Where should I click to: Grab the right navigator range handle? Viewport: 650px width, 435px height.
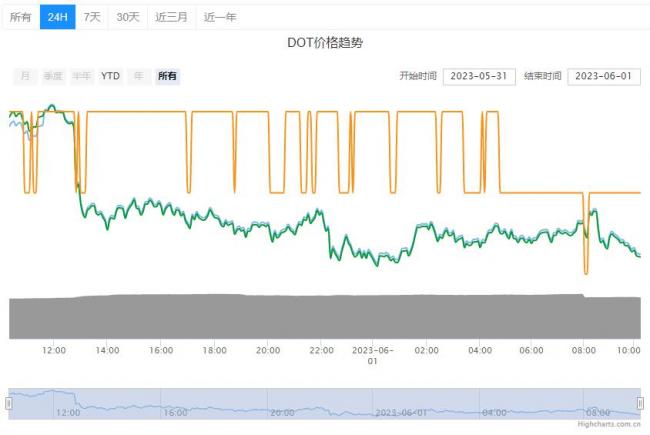tap(641, 403)
